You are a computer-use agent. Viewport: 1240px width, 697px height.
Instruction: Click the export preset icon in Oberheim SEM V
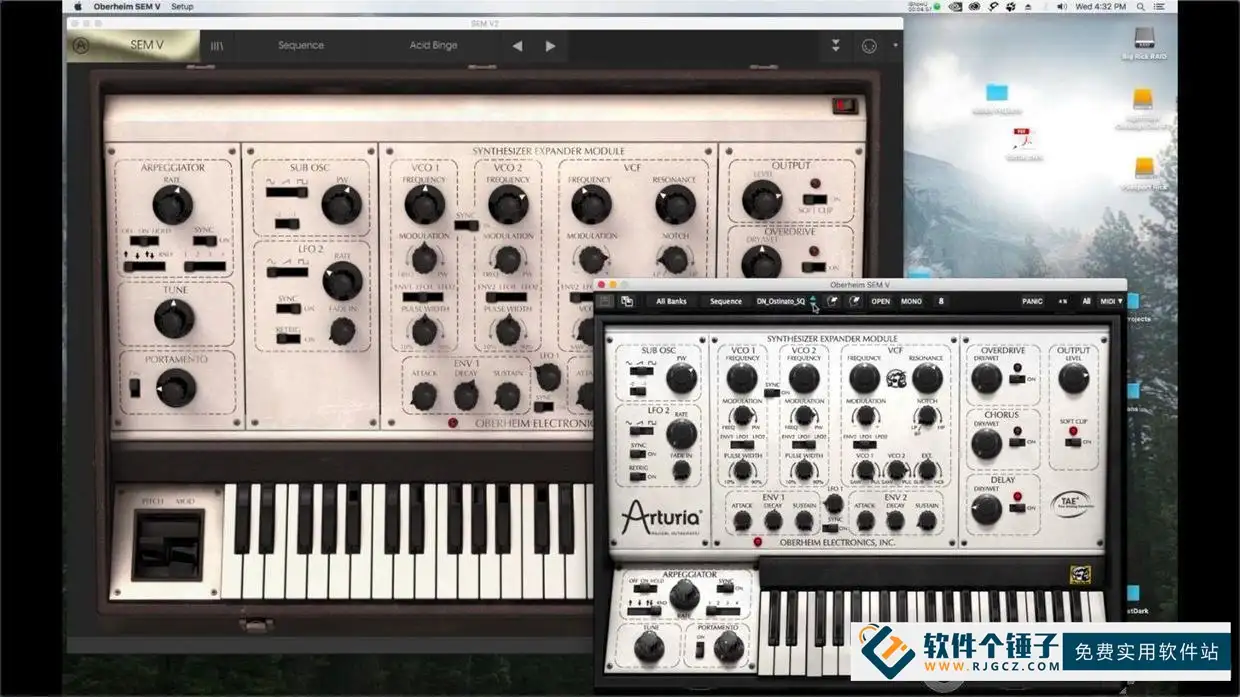point(854,301)
